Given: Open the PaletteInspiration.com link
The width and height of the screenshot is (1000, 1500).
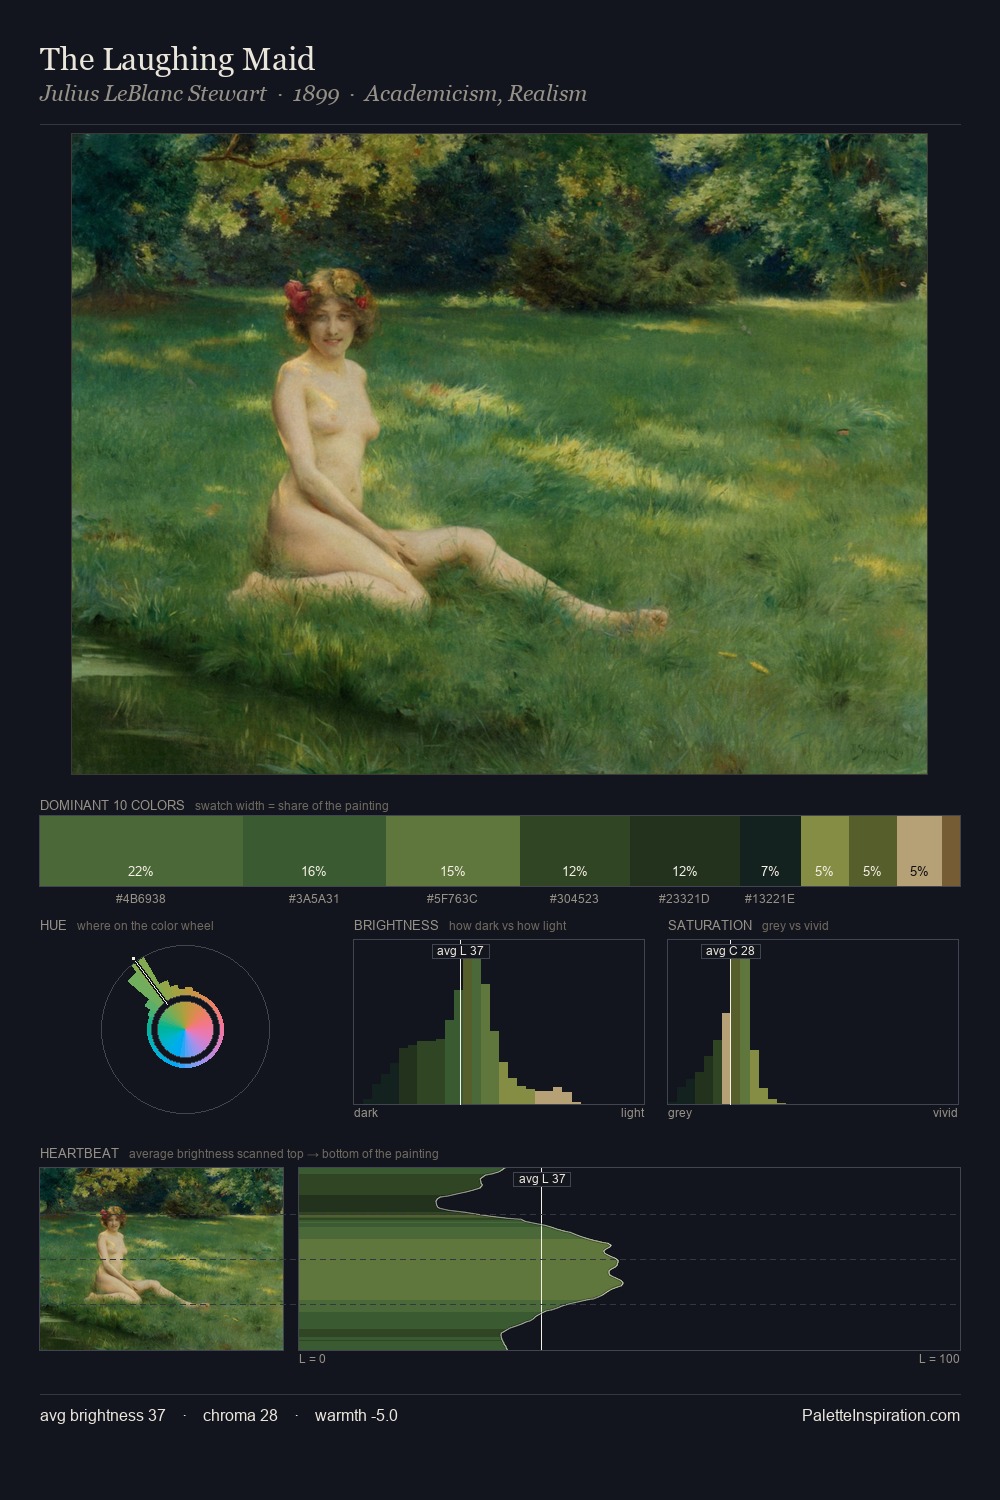Looking at the screenshot, I should 881,1415.
